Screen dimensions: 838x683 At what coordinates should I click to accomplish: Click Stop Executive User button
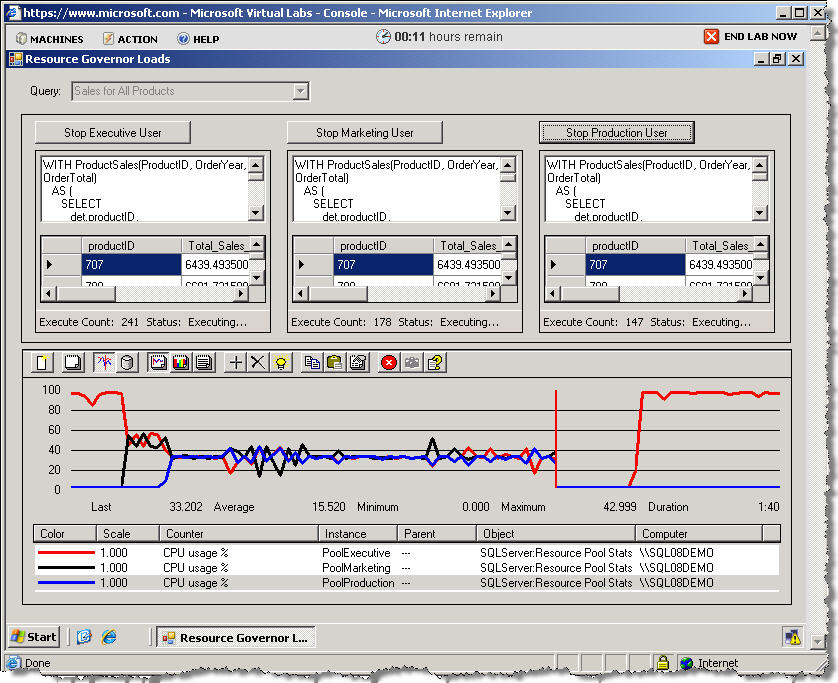click(x=112, y=132)
